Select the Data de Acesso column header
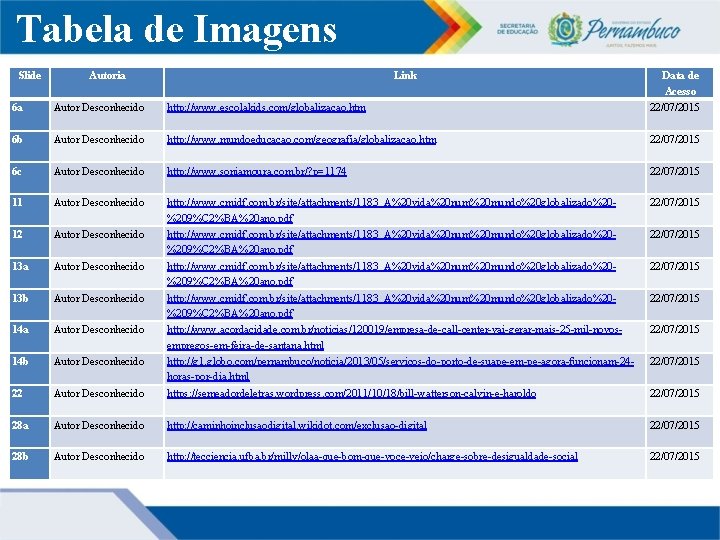 (x=680, y=83)
